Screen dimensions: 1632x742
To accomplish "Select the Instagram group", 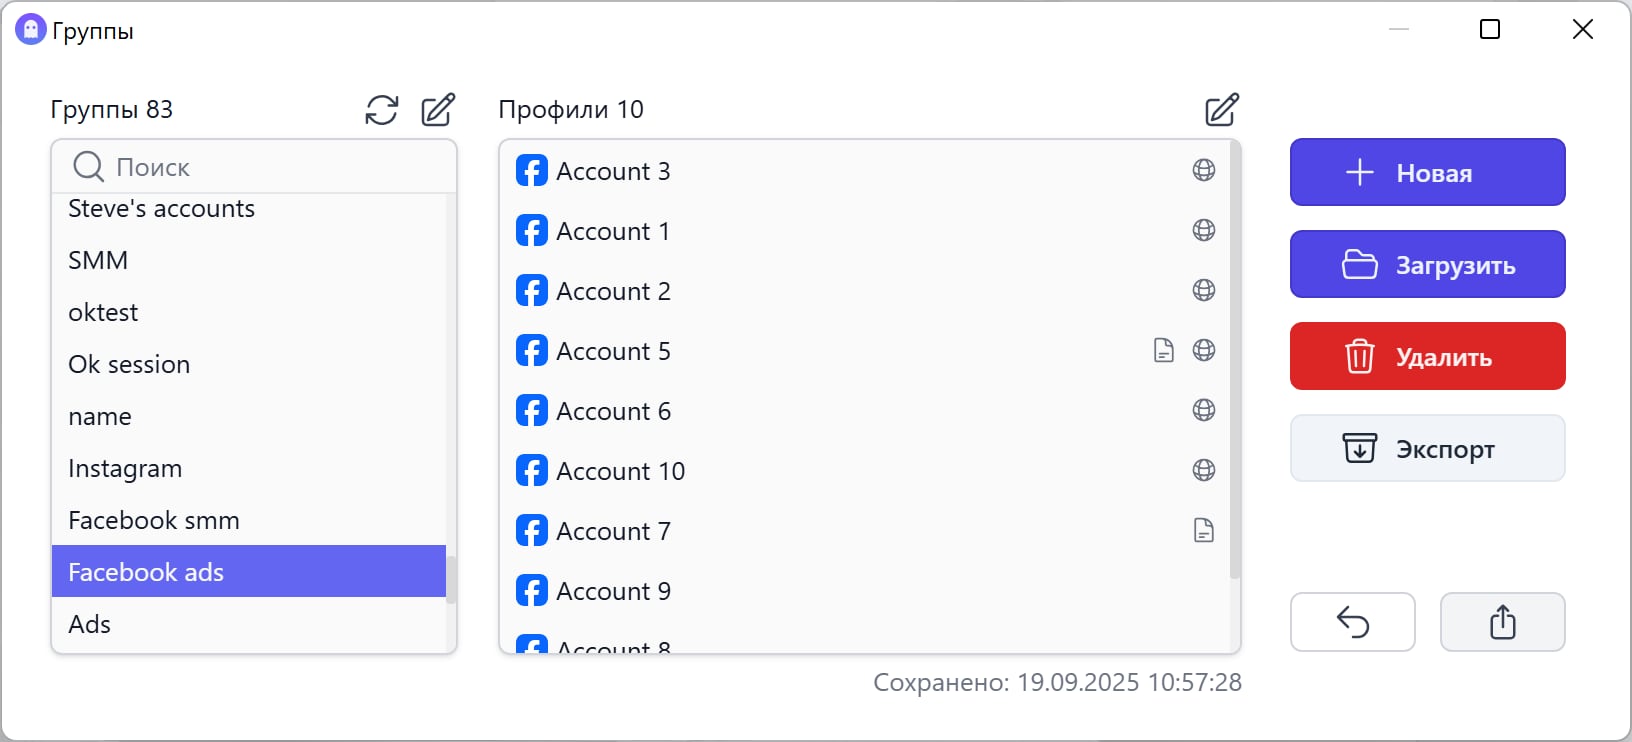I will pos(125,469).
